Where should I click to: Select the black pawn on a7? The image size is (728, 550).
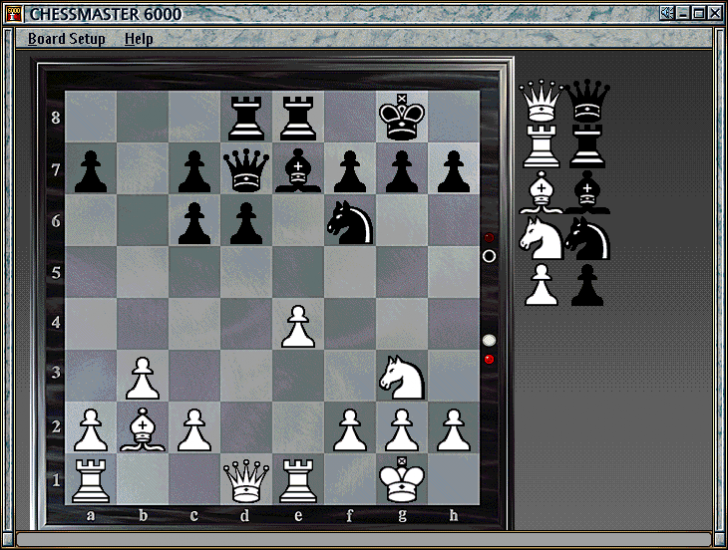pyautogui.click(x=91, y=171)
